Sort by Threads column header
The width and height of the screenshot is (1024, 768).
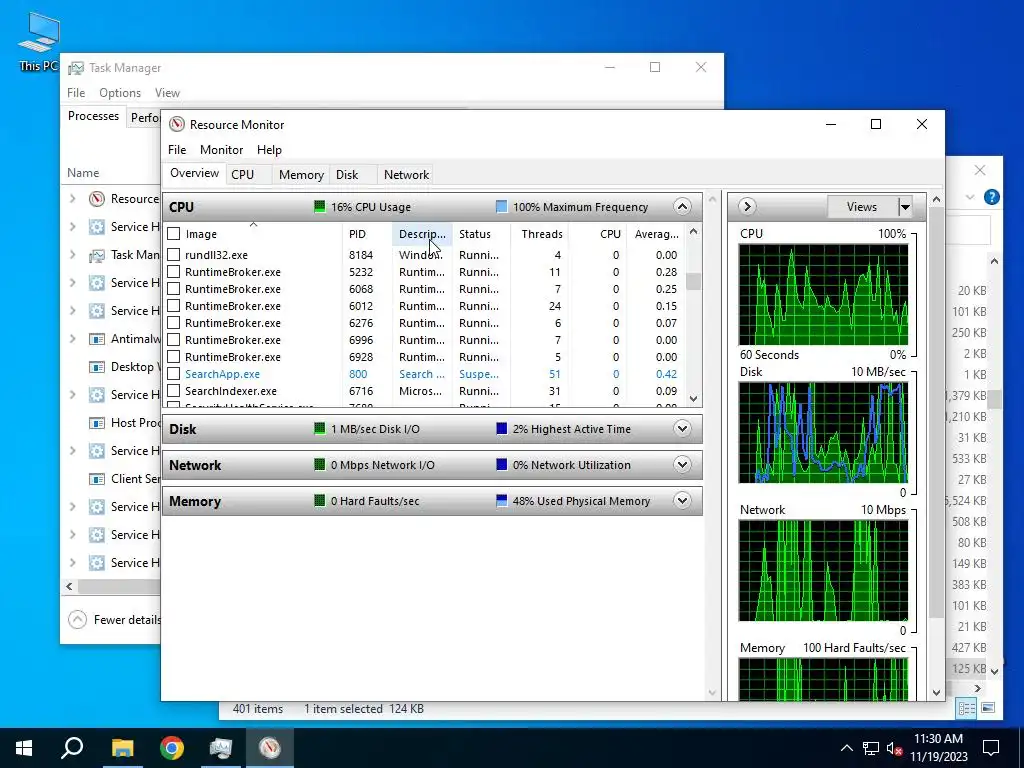coord(541,234)
